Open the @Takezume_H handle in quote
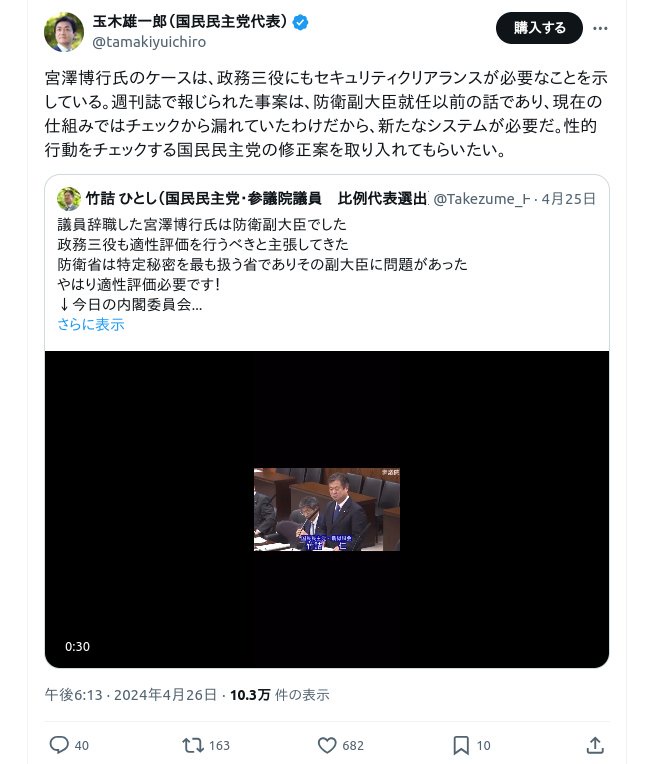The width and height of the screenshot is (645, 764). click(482, 199)
